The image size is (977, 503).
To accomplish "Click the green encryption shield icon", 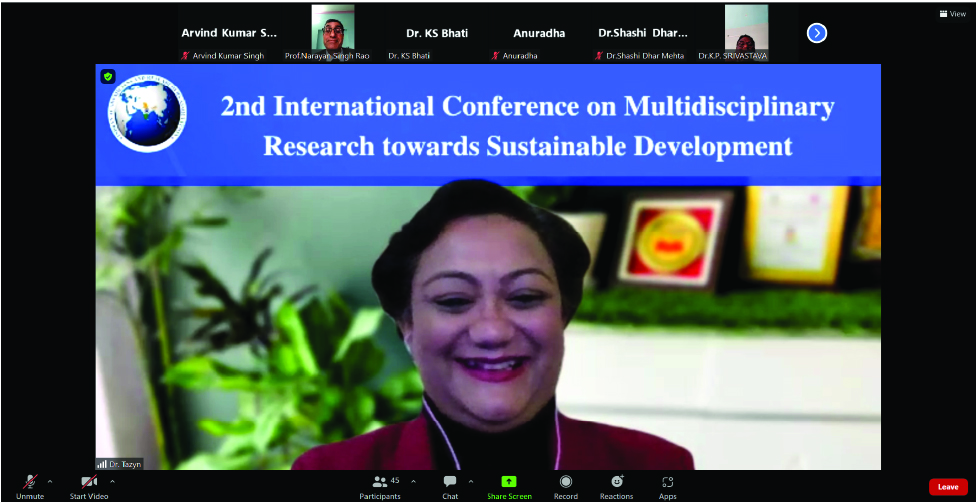I will pyautogui.click(x=108, y=76).
